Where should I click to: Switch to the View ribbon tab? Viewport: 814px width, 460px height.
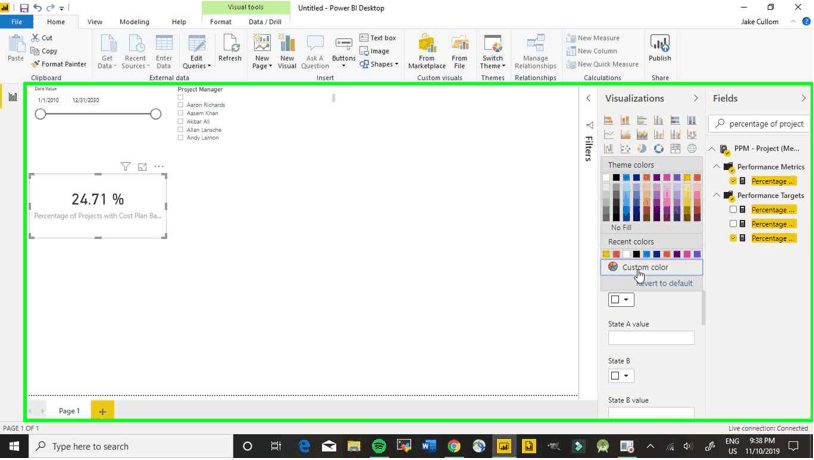[94, 22]
